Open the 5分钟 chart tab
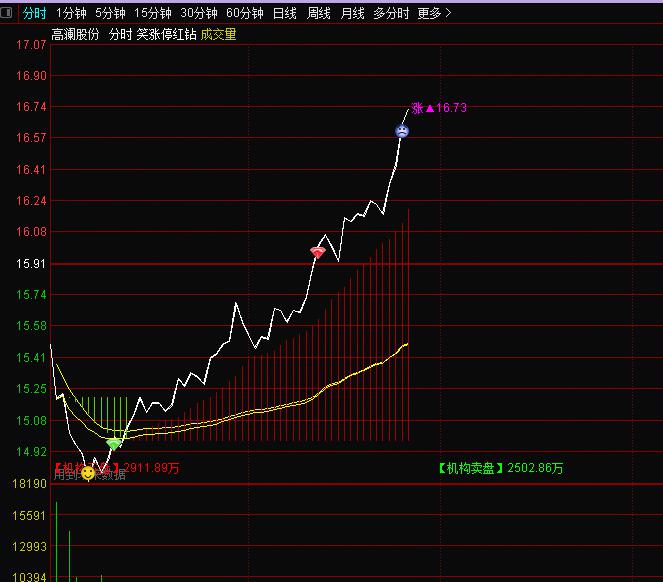Screen dimensions: 663x582 click(110, 14)
